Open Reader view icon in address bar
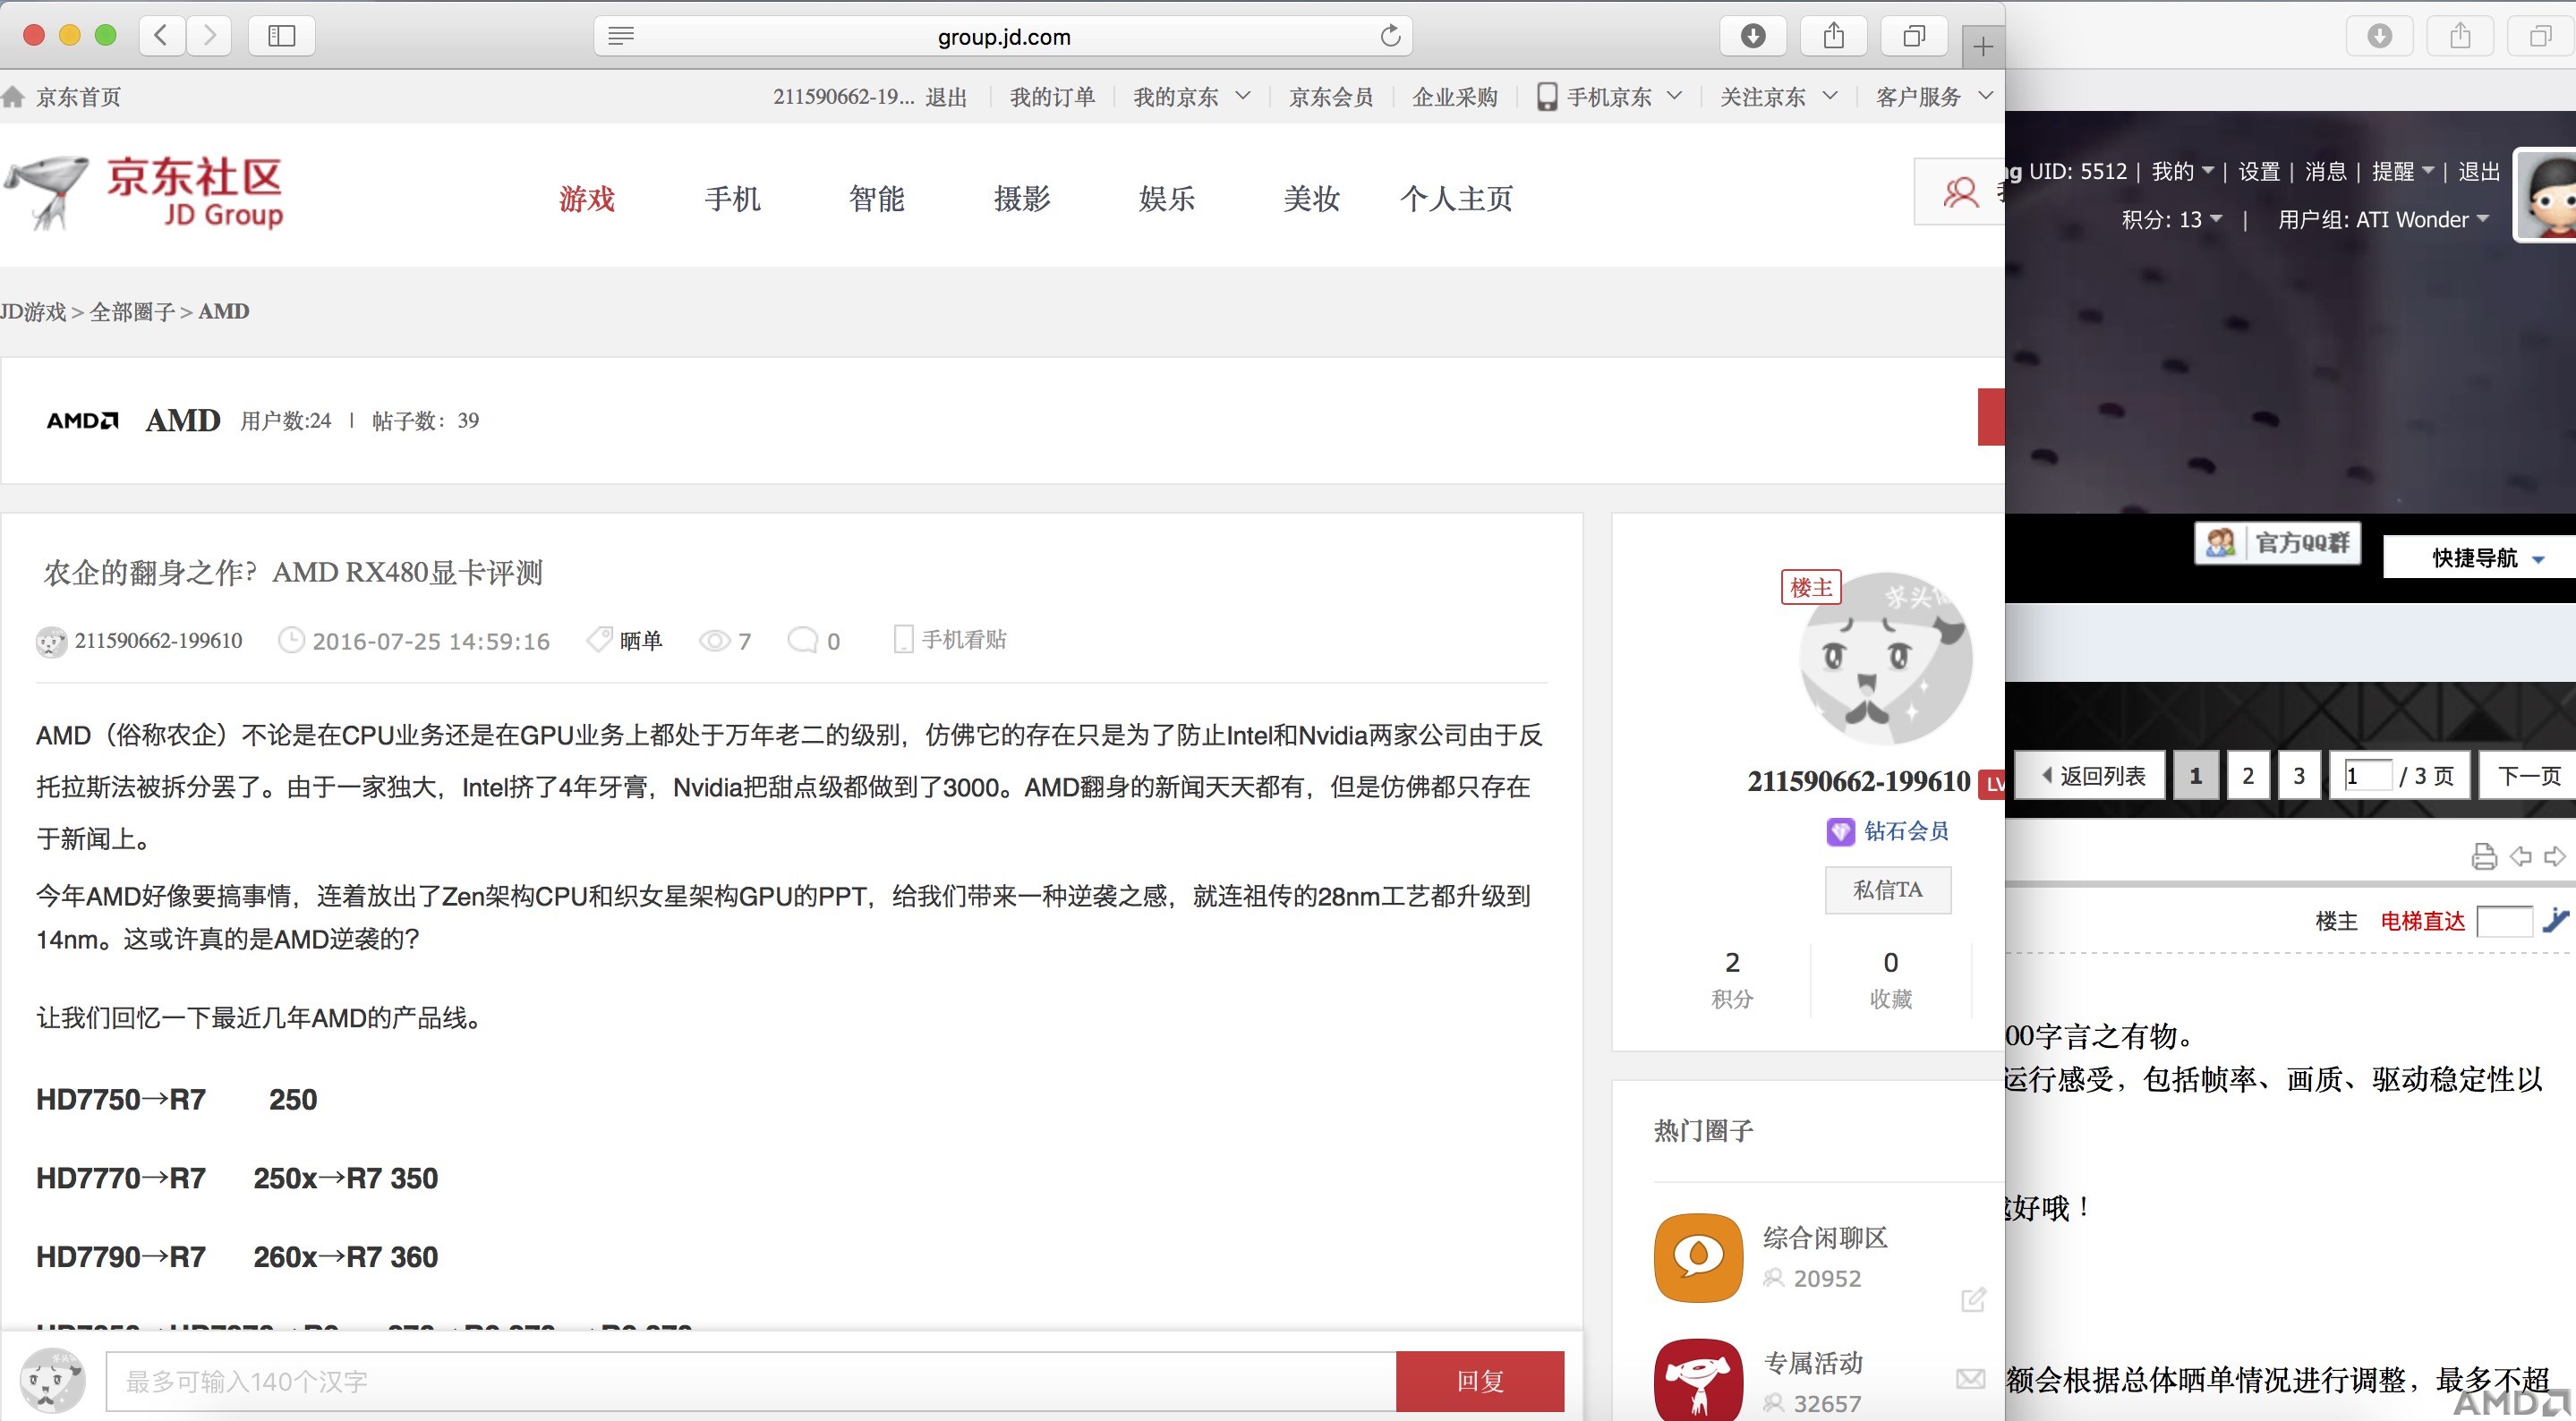The width and height of the screenshot is (2576, 1421). [621, 36]
